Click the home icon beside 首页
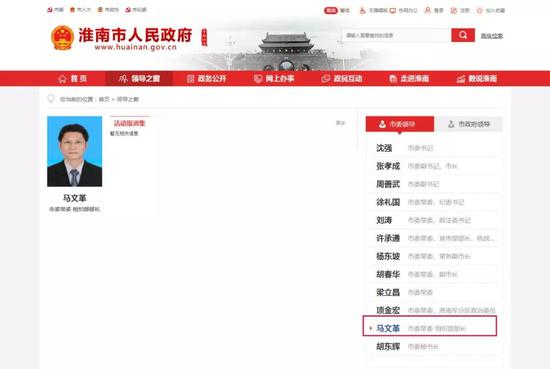550x369 pixels. (x=62, y=79)
